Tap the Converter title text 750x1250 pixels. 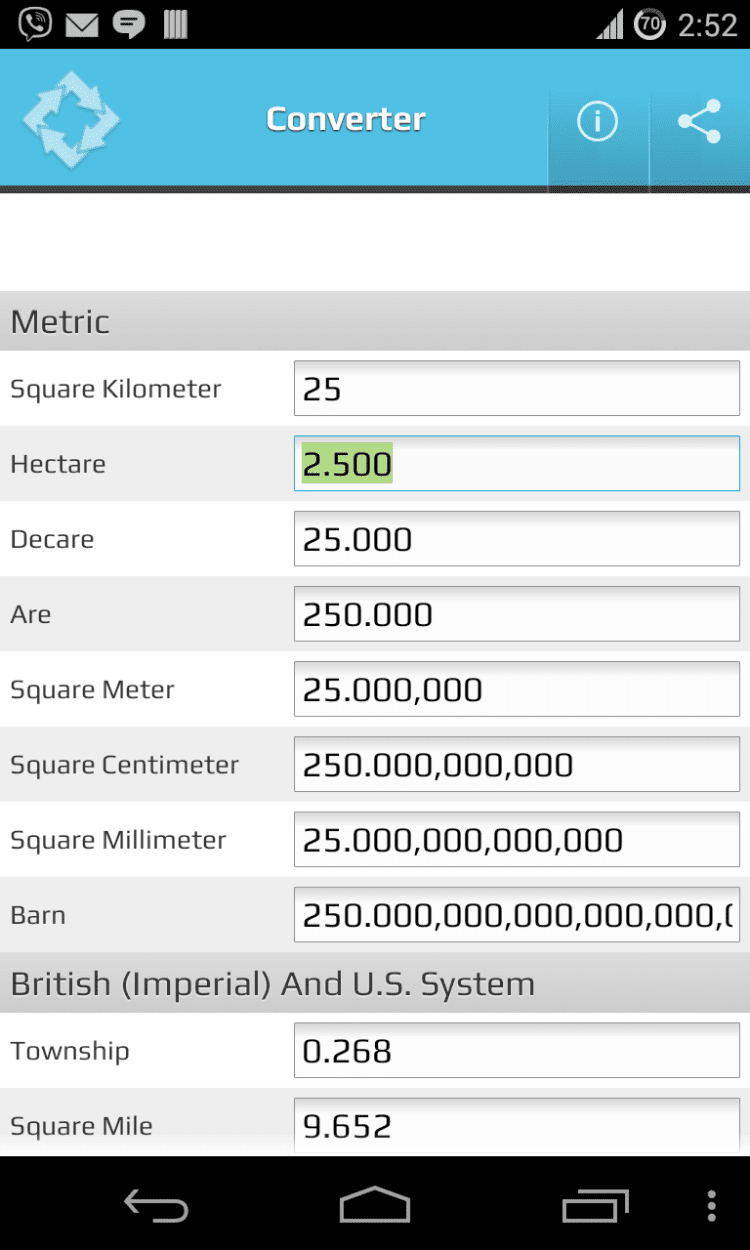[x=346, y=119]
